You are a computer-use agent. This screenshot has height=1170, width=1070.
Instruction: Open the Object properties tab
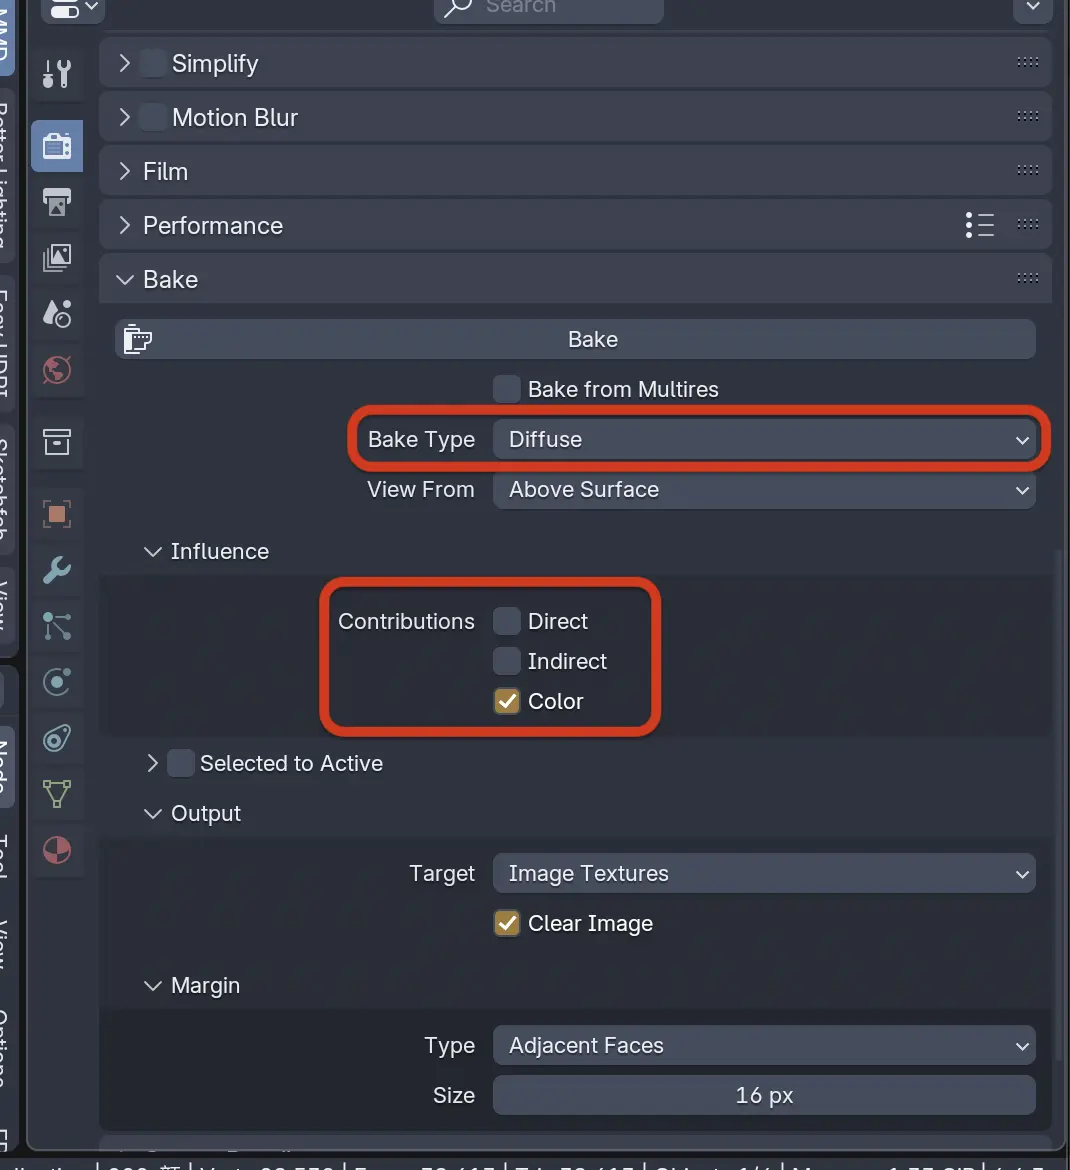[x=57, y=514]
